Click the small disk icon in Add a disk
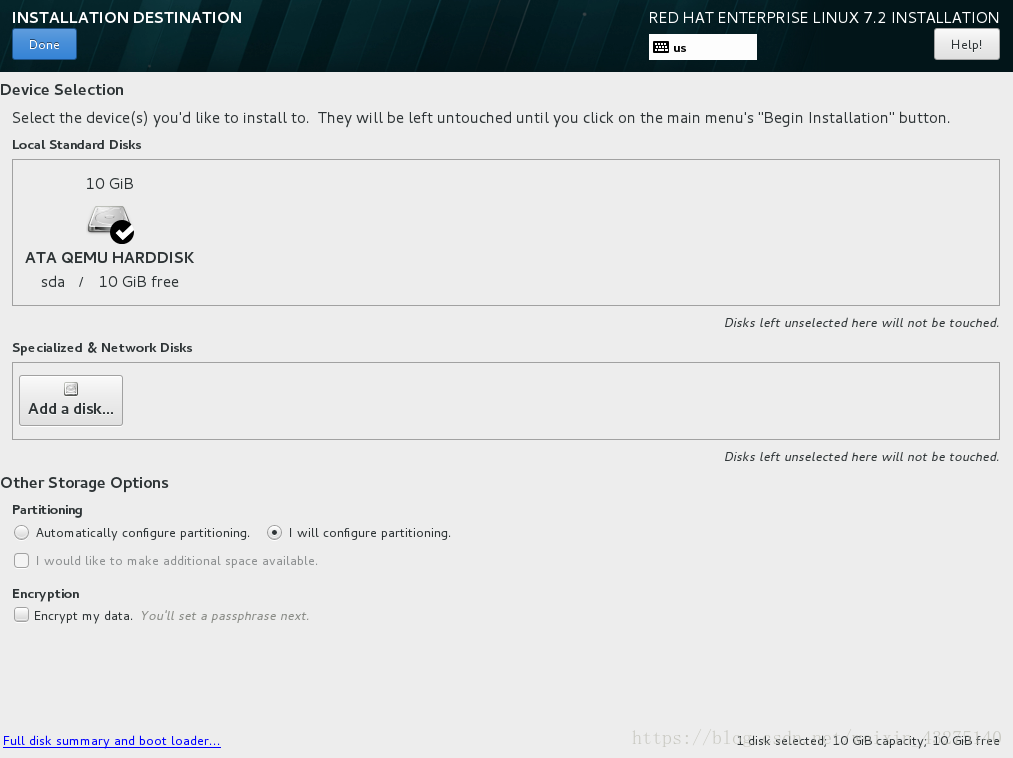The width and height of the screenshot is (1013, 758). click(71, 388)
